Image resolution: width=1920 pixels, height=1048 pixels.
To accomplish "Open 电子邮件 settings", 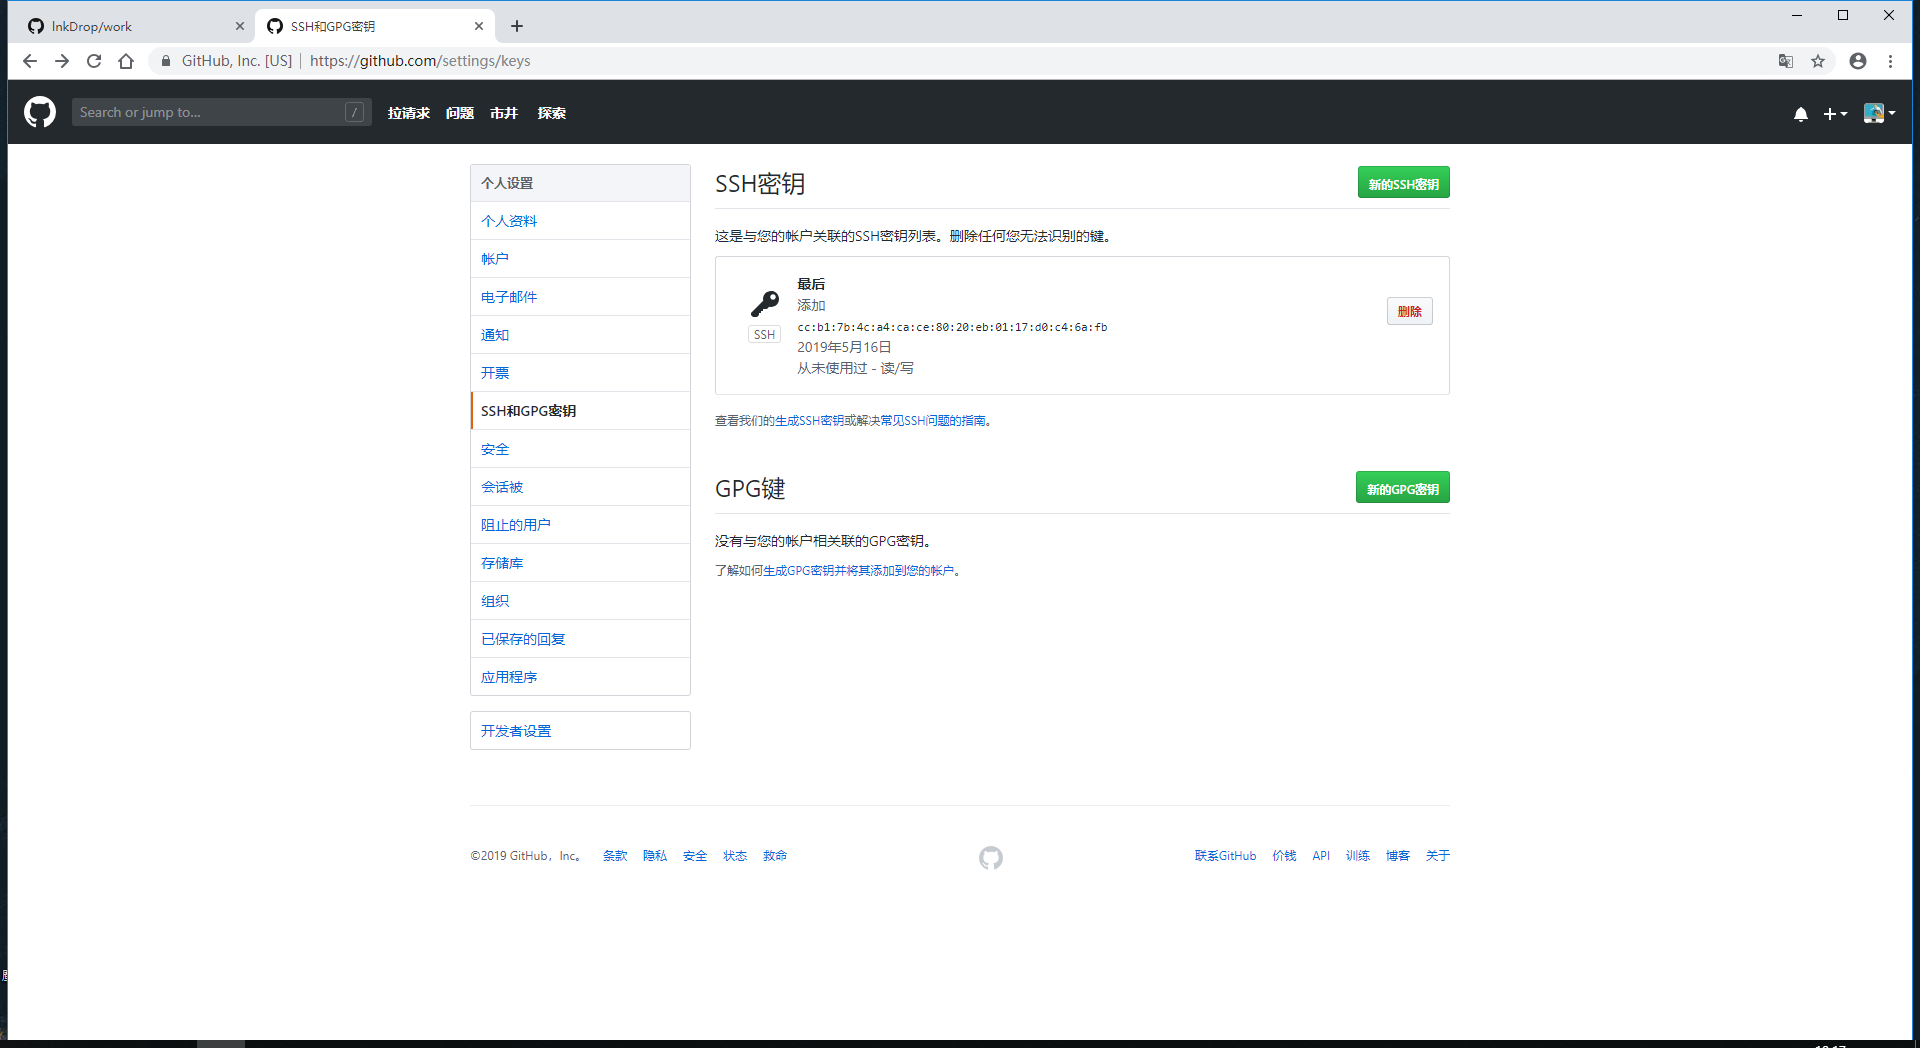I will pyautogui.click(x=580, y=297).
